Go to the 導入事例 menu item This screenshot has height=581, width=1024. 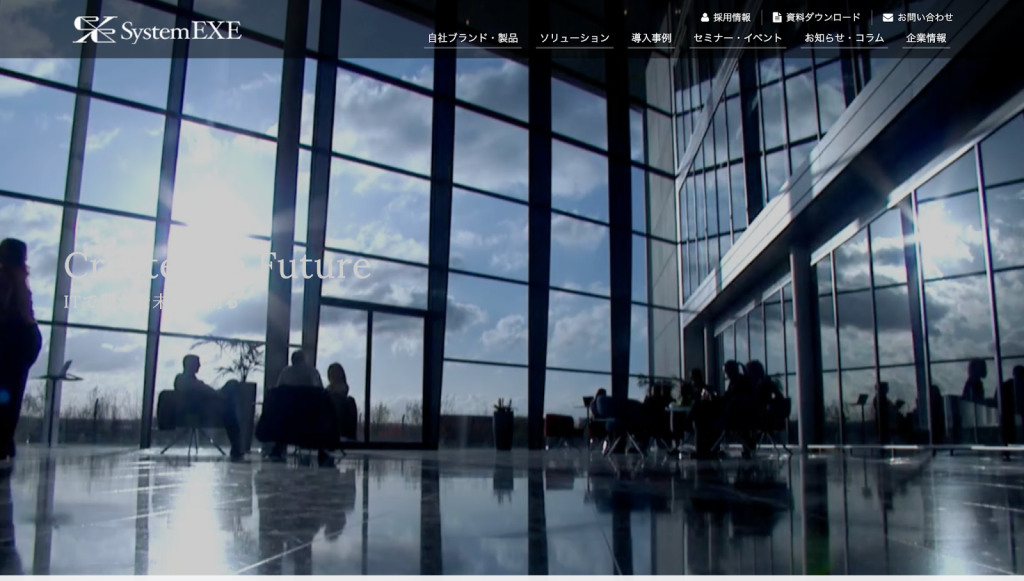(x=651, y=38)
